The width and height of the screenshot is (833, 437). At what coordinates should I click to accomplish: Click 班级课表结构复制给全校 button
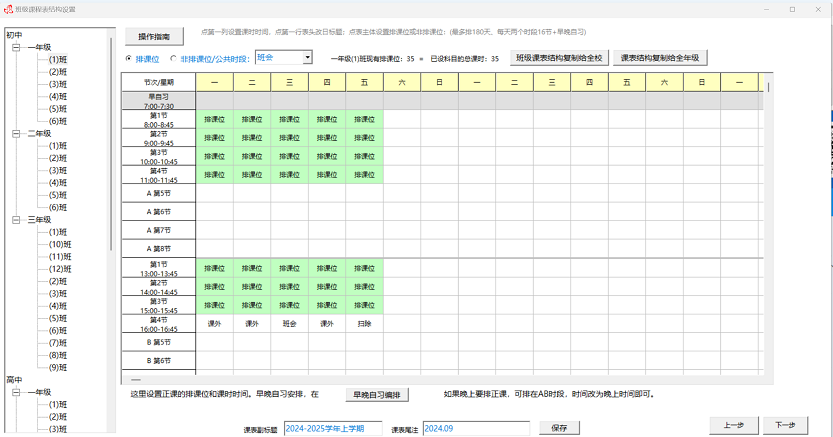point(557,58)
